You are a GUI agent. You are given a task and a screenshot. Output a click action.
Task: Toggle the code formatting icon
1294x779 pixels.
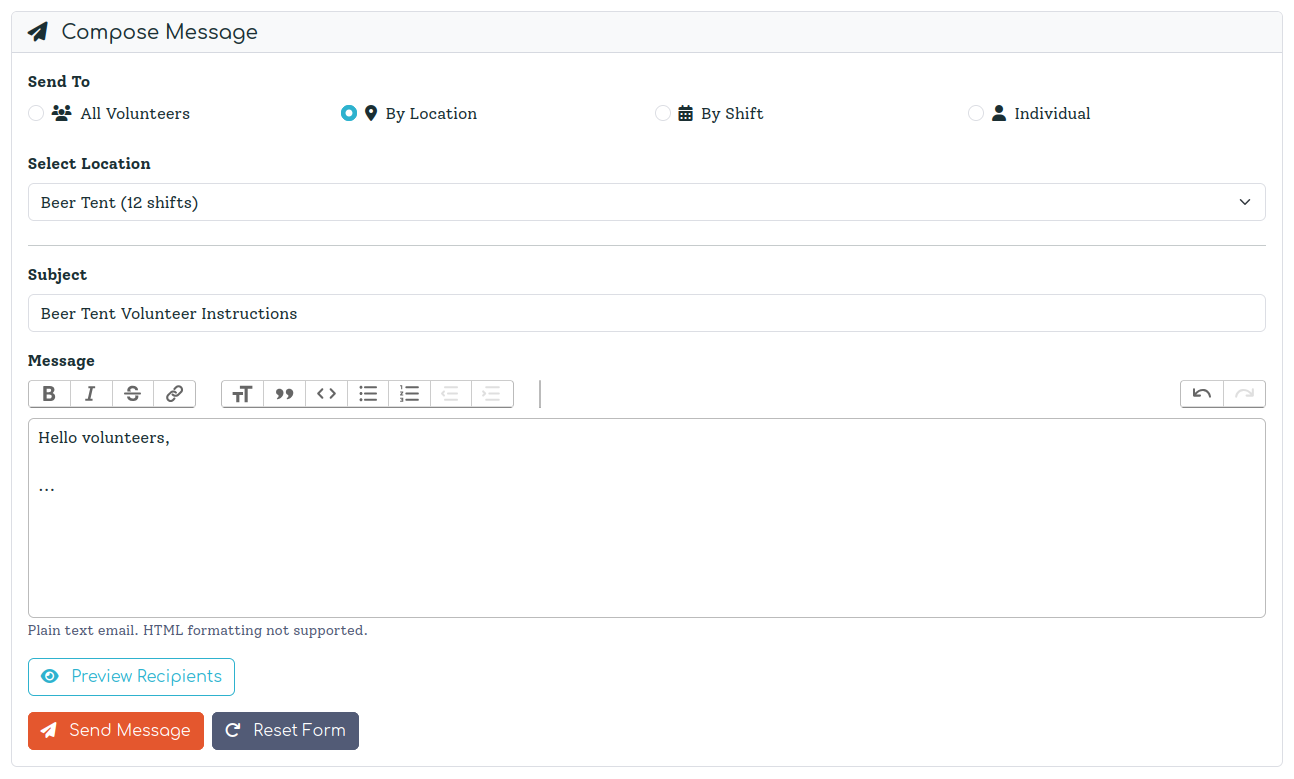pos(325,393)
